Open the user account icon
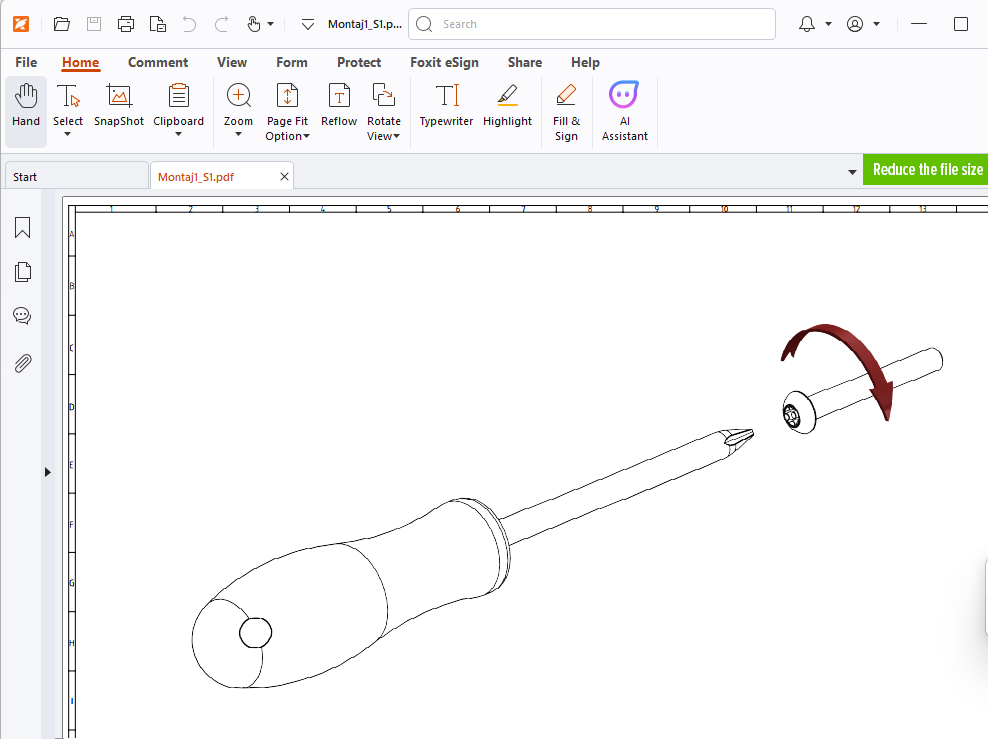988x739 pixels. [855, 24]
